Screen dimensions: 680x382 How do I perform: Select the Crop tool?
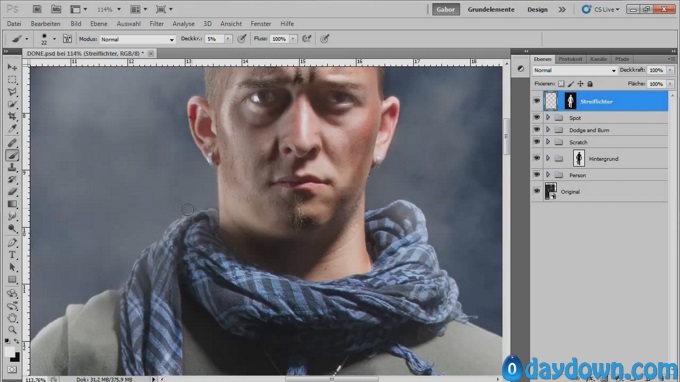[x=12, y=116]
